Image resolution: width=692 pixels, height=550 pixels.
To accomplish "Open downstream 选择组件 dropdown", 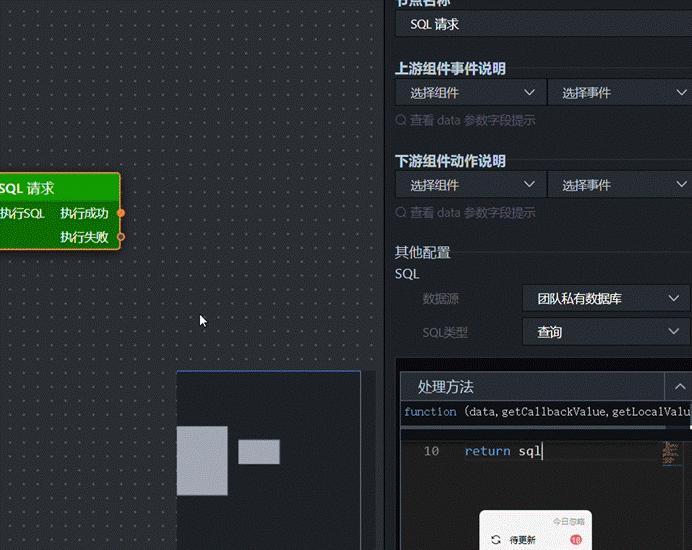I will (x=470, y=185).
